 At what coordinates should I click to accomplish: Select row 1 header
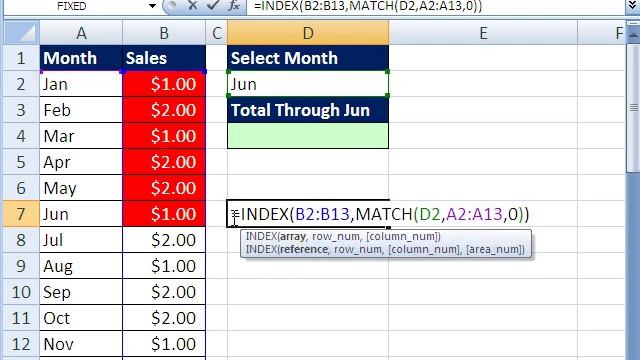coord(21,58)
